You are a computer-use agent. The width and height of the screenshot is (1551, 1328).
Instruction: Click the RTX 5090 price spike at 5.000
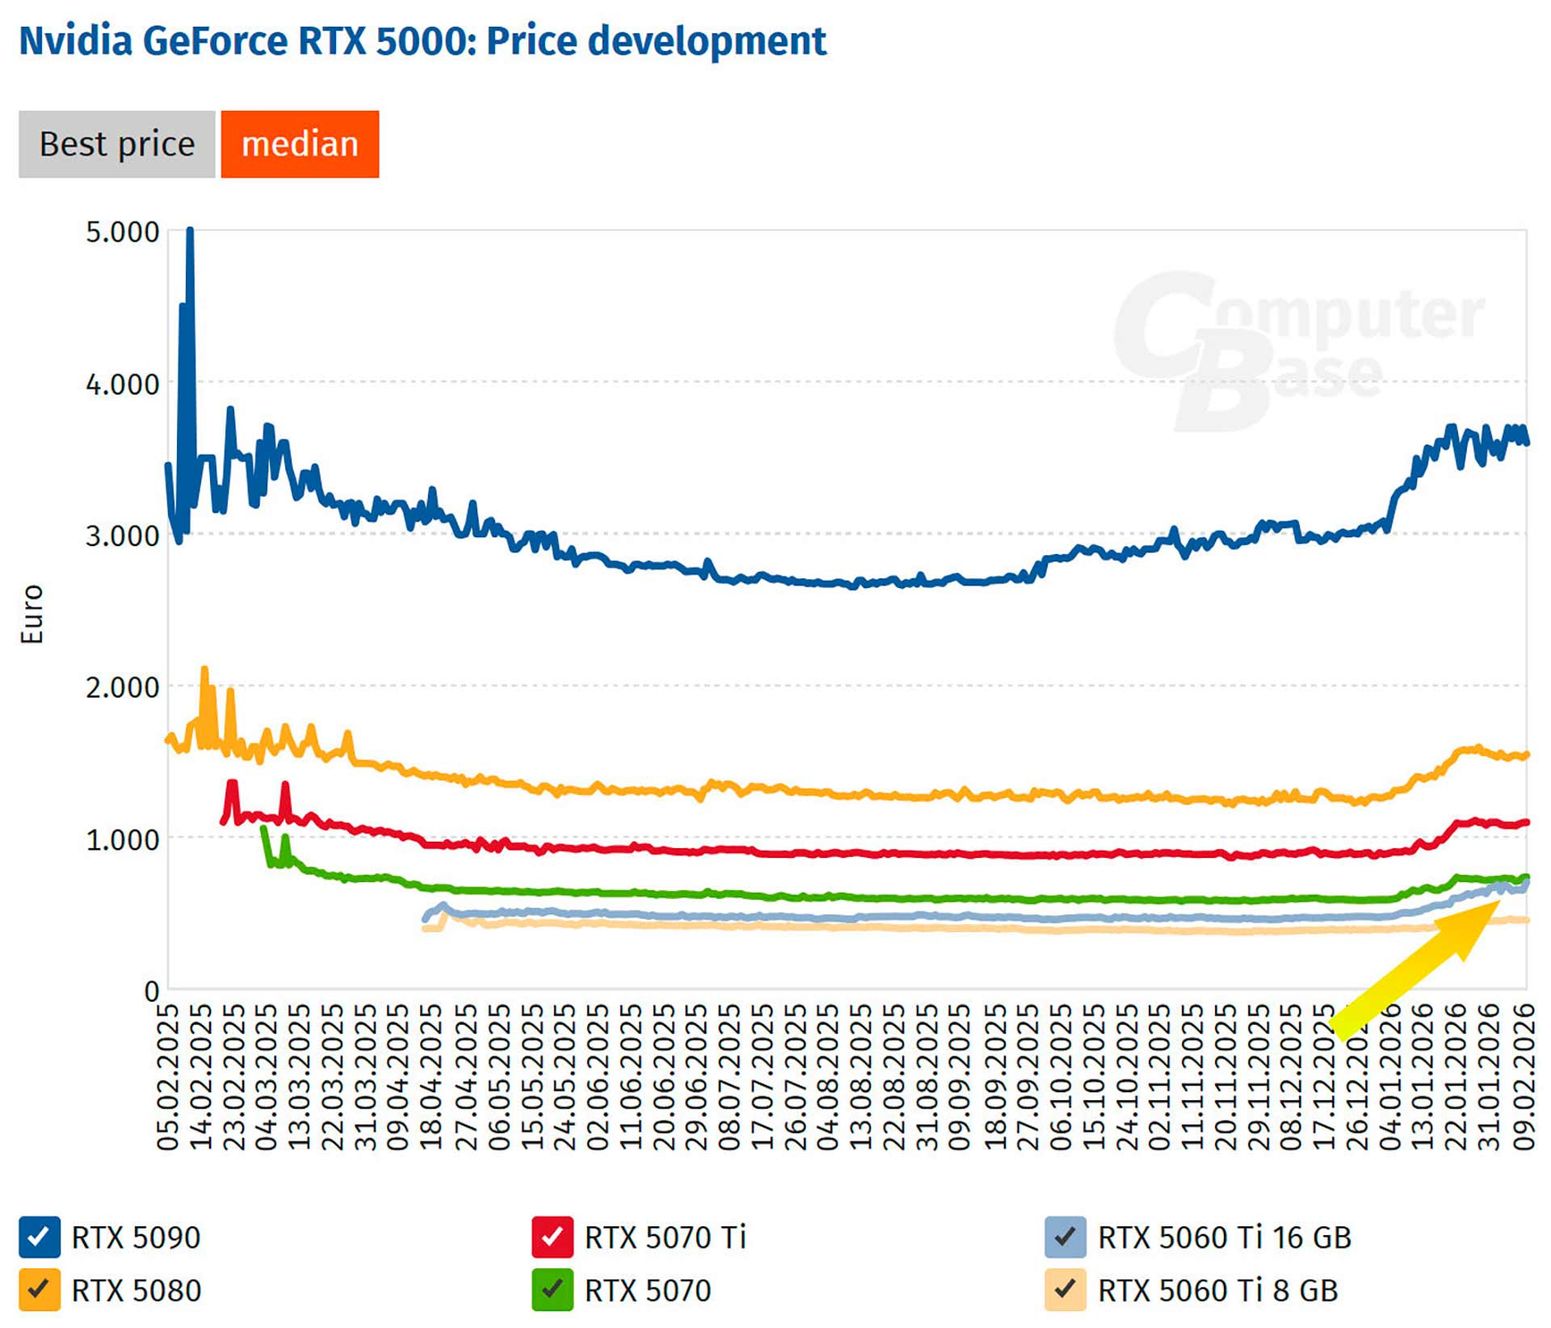190,233
